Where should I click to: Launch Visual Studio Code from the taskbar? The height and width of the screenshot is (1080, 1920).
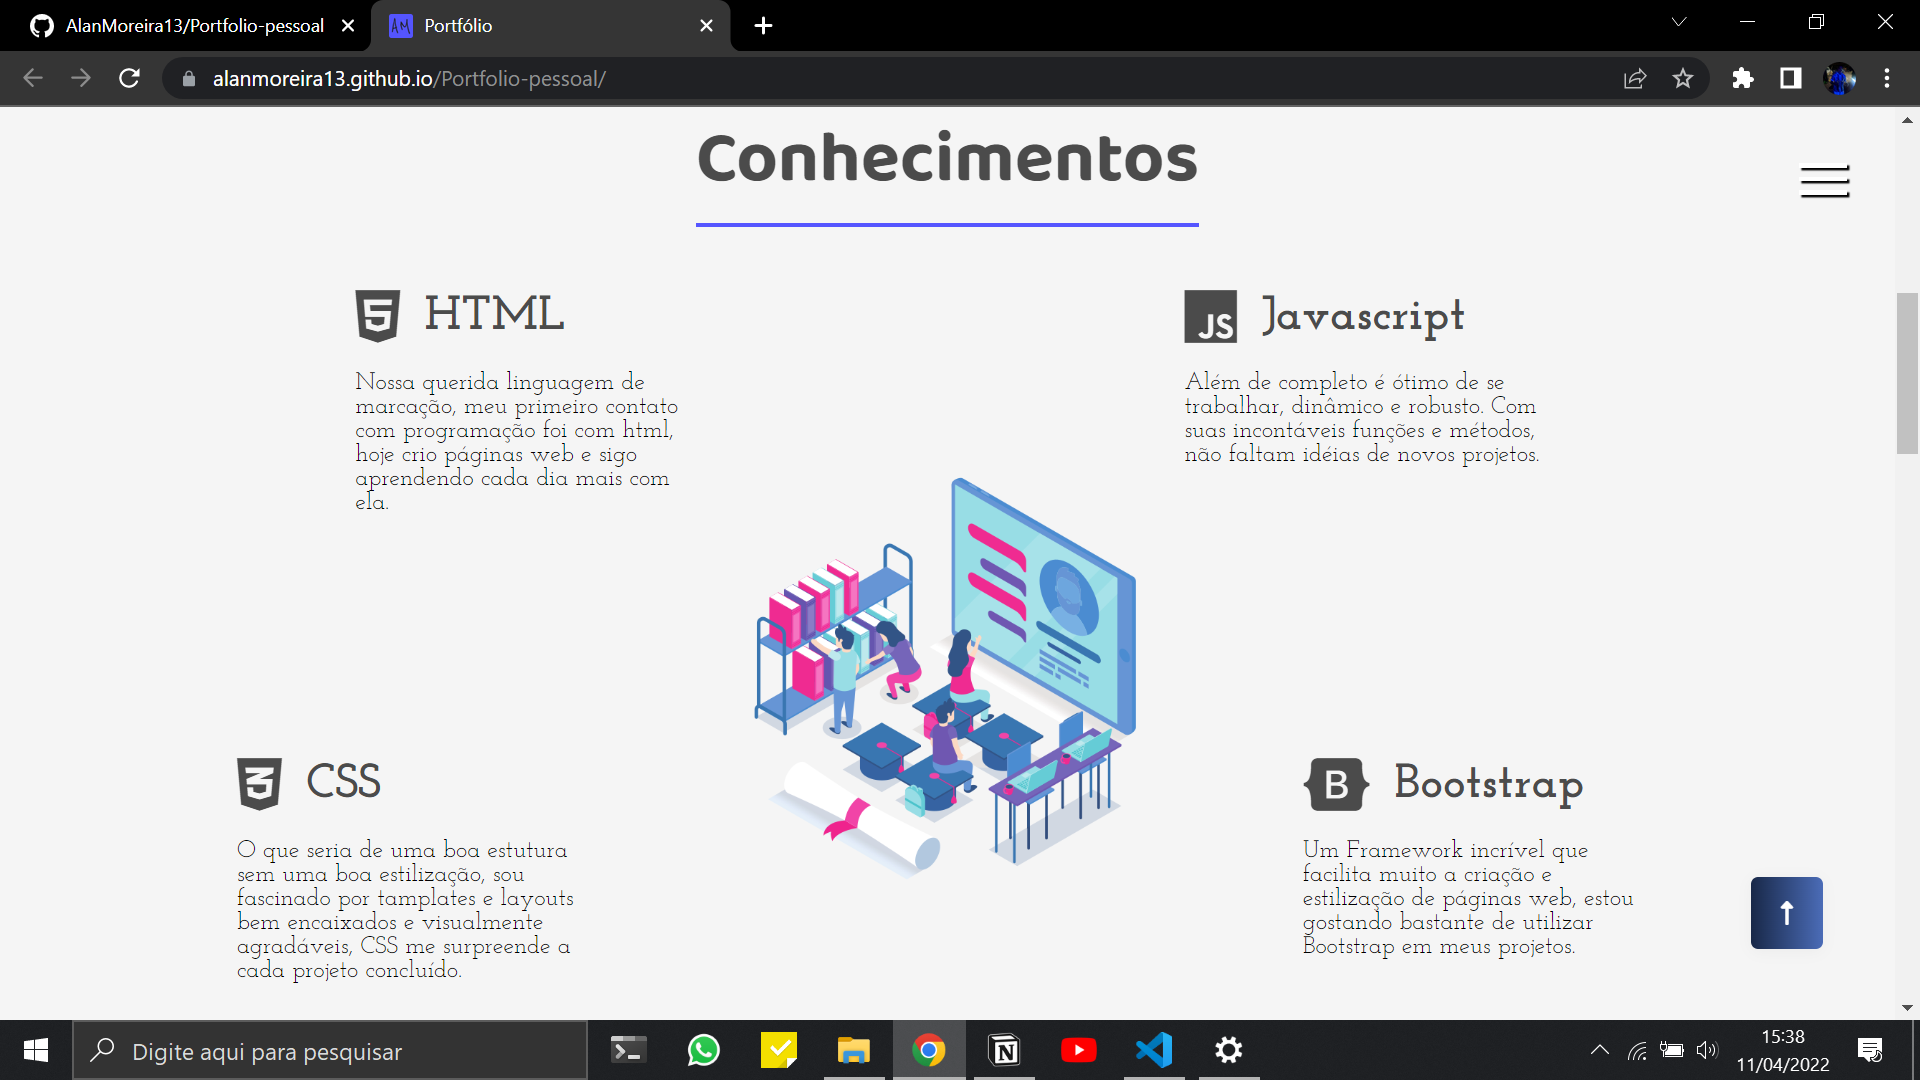1154,1050
